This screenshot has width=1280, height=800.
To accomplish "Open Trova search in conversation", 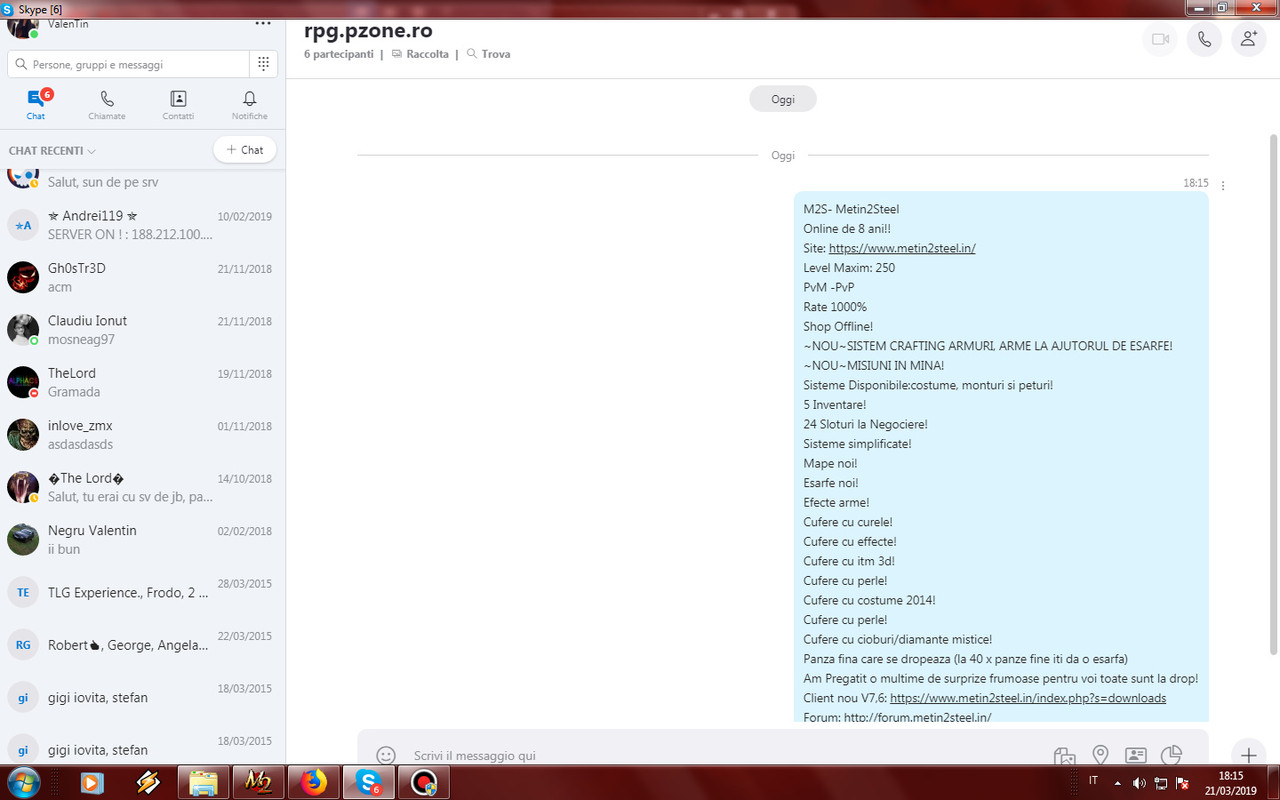I will tap(488, 54).
